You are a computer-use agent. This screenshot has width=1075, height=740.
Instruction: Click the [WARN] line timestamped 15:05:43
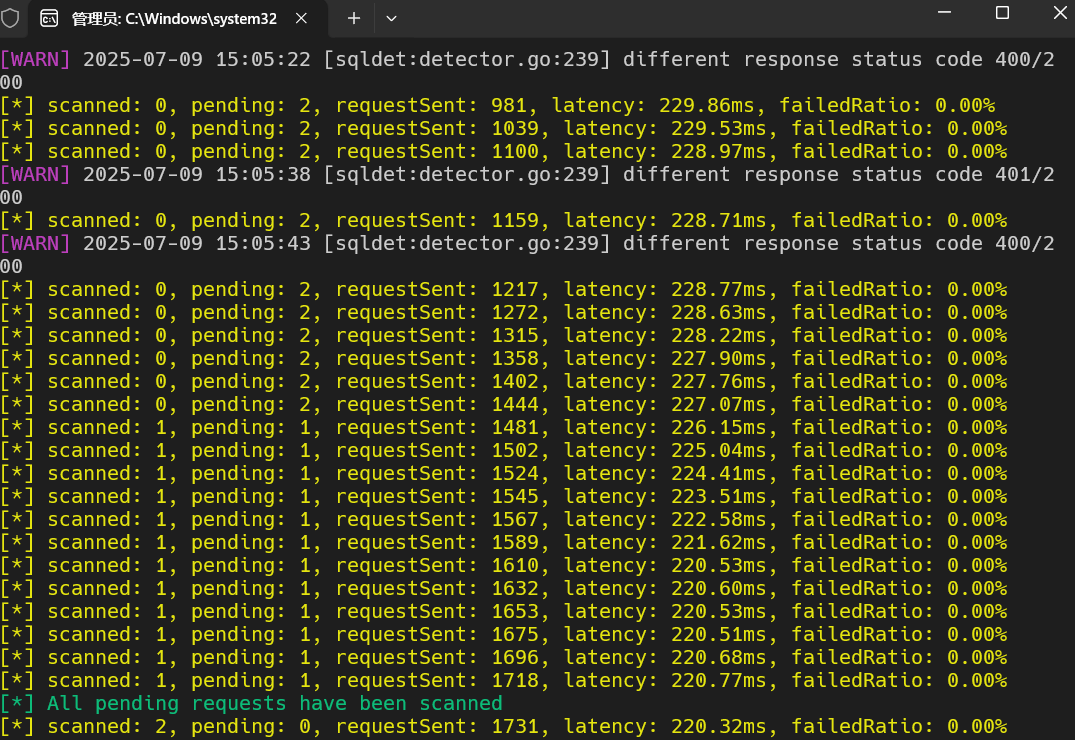(x=527, y=254)
